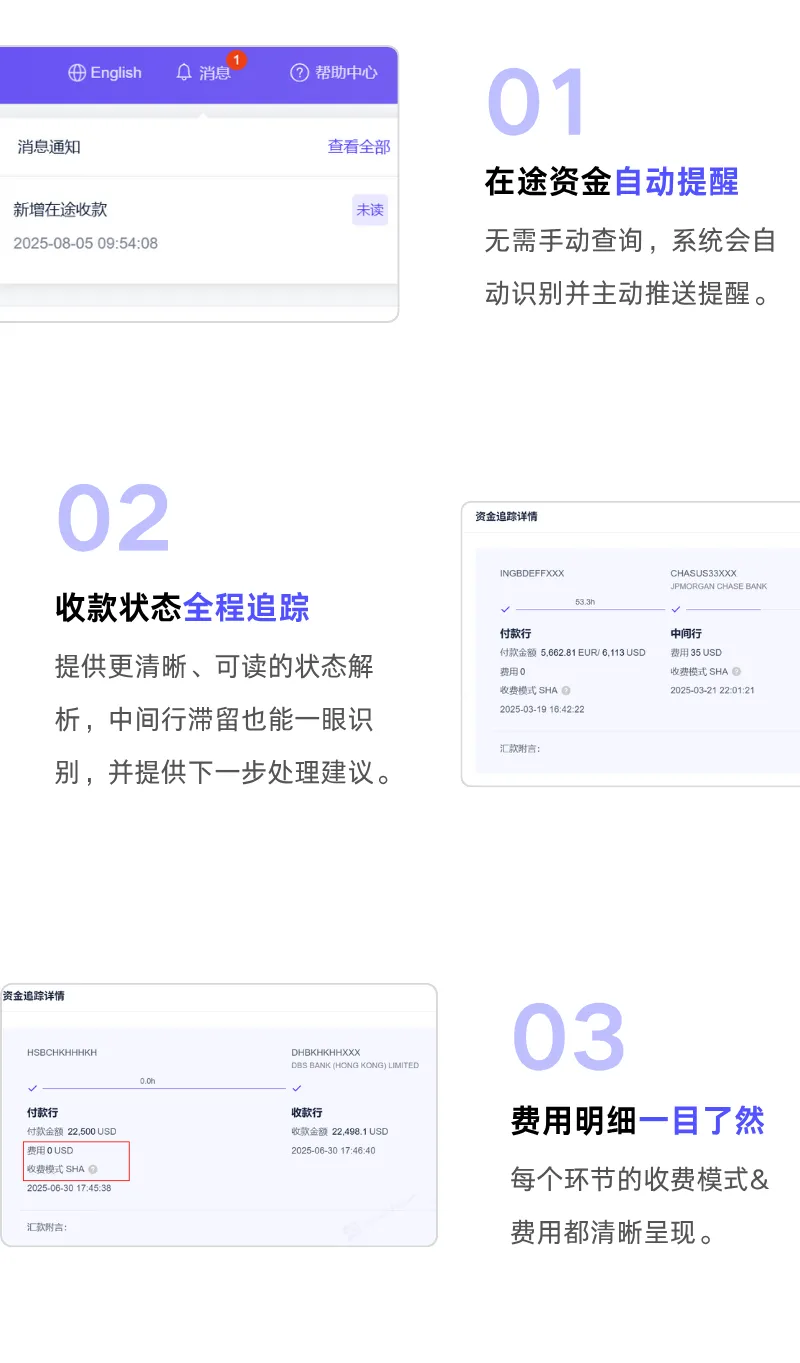Open the 帮助中心 question mark icon

[298, 72]
